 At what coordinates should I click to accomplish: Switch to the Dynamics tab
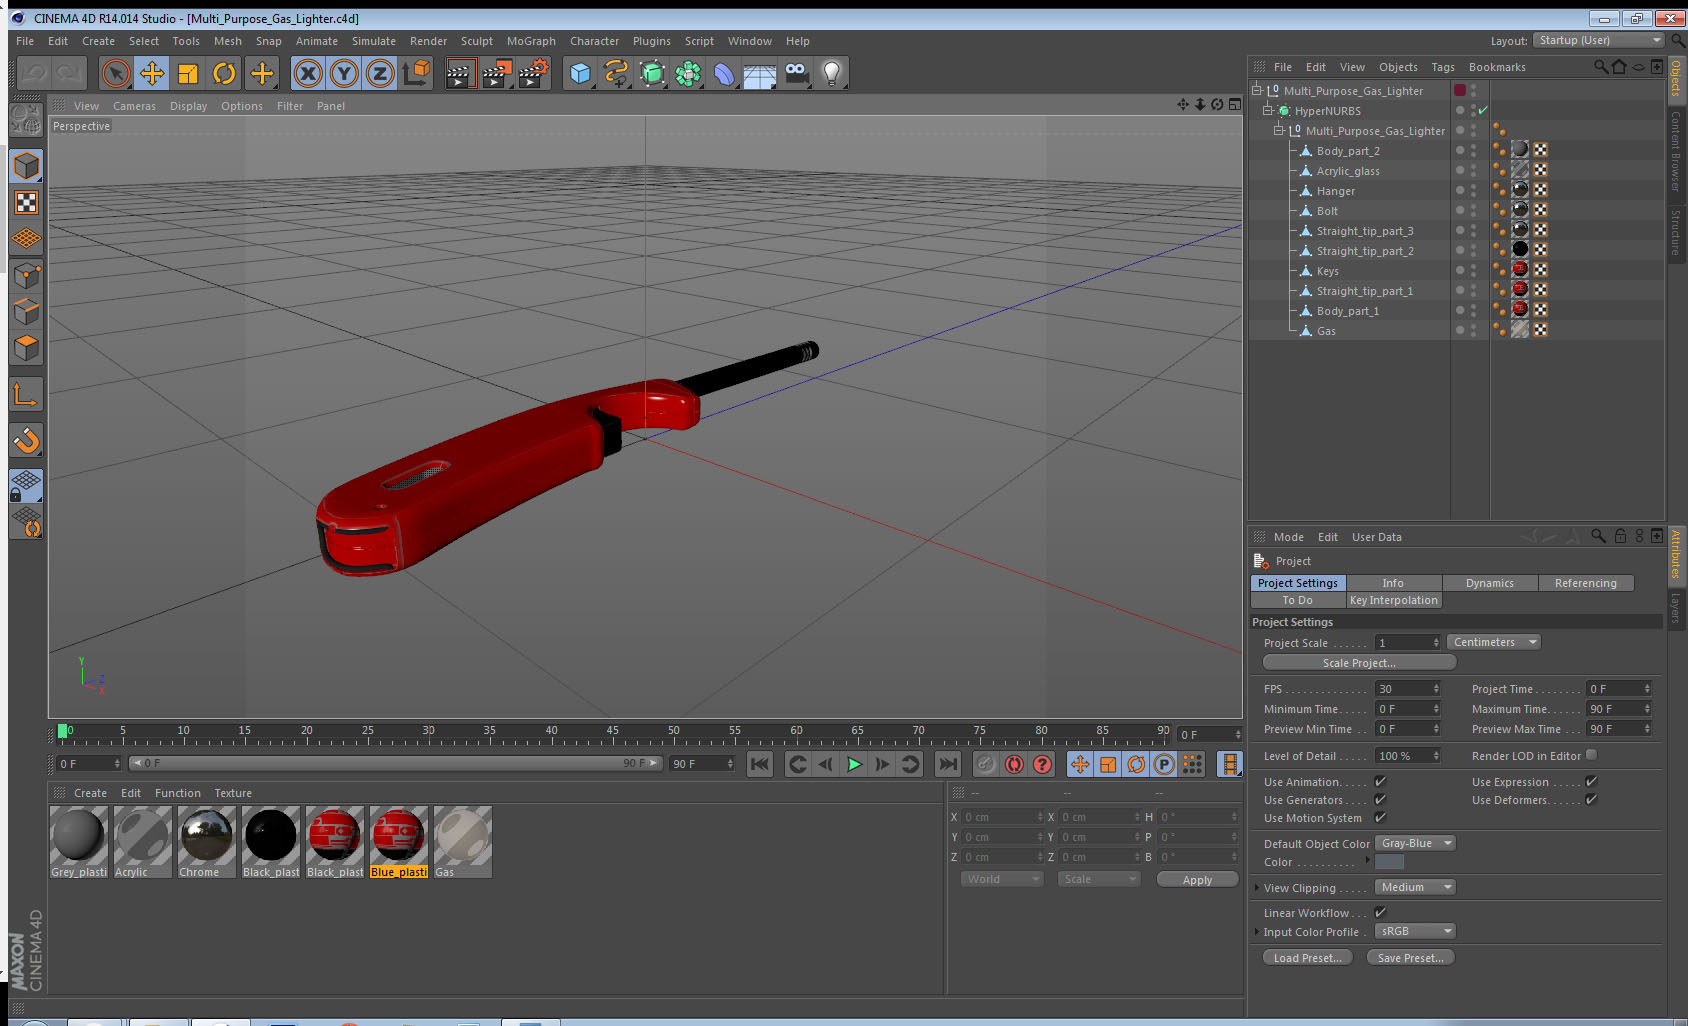pos(1489,583)
